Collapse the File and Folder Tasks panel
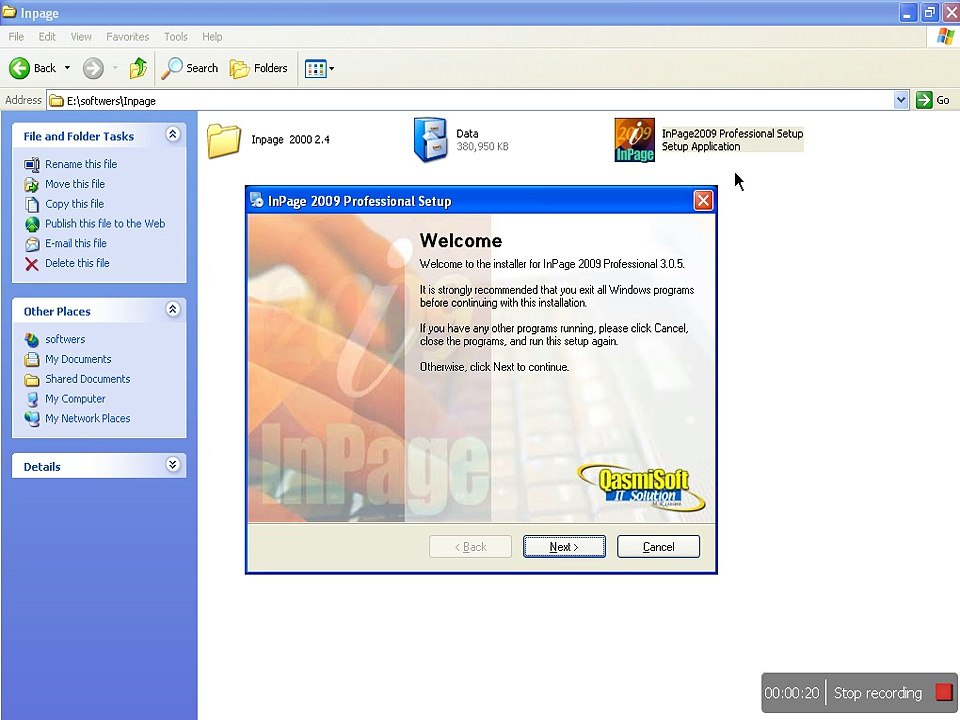Screen dimensions: 960x720 tap(173, 134)
